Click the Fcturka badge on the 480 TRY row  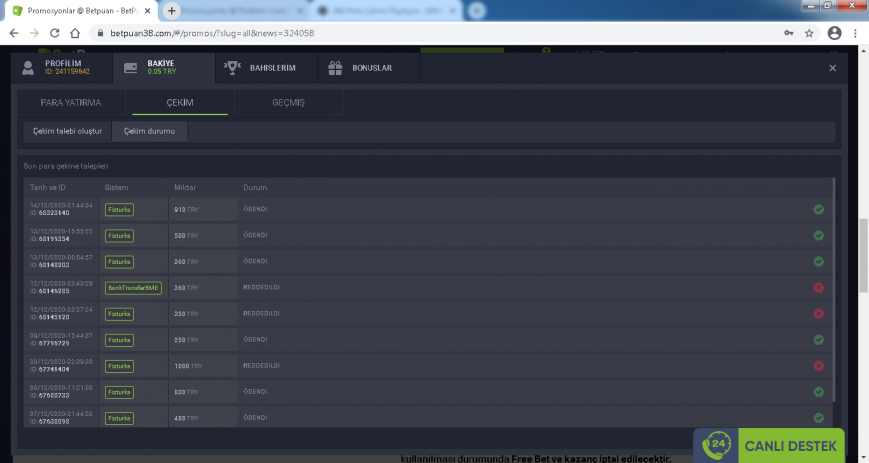(119, 418)
